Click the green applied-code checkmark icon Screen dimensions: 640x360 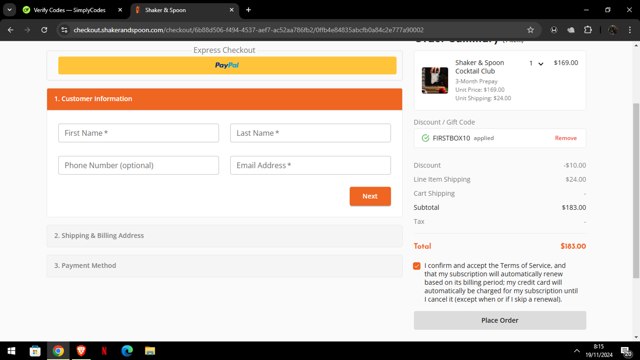pos(425,138)
